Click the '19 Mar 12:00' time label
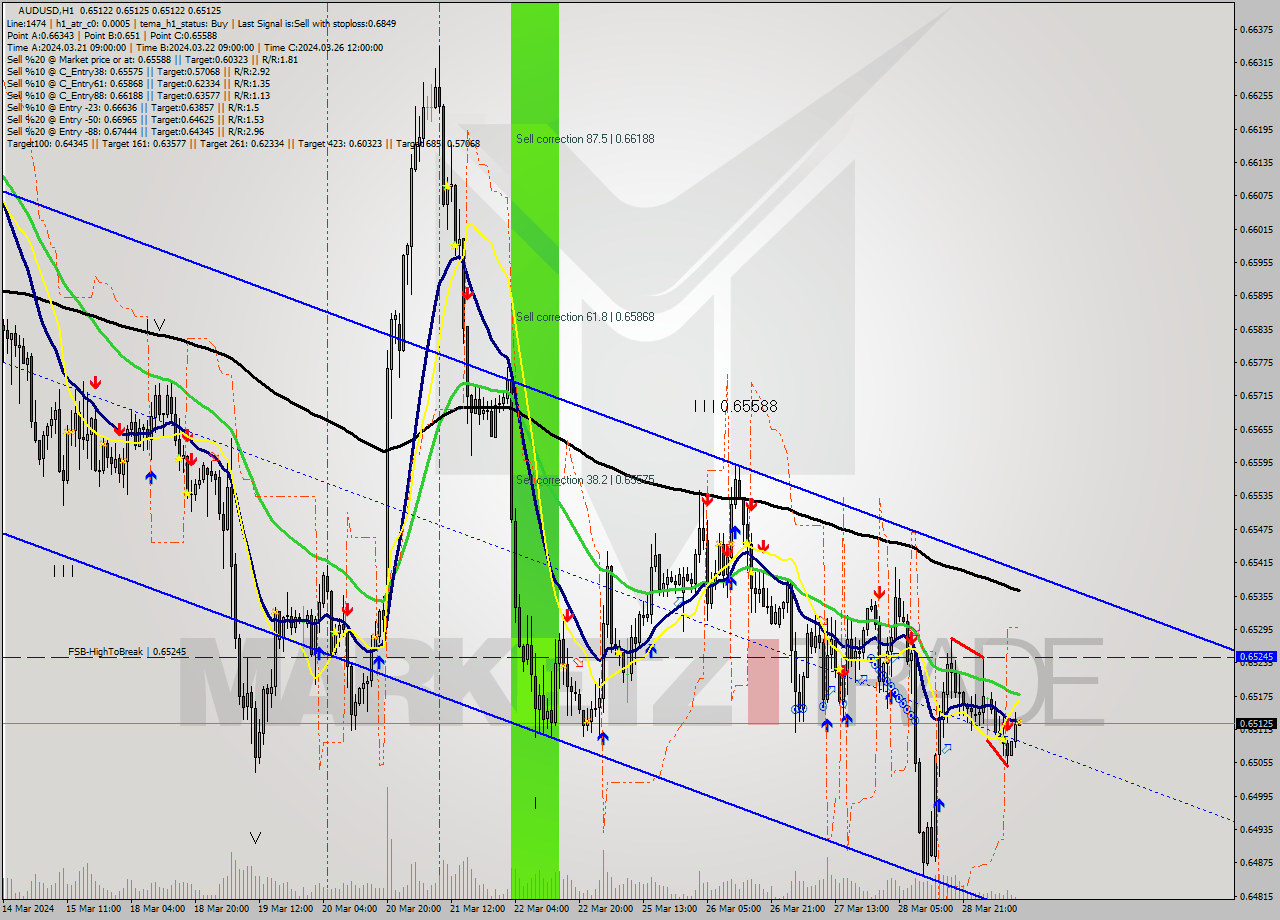The height and width of the screenshot is (920, 1280). click(x=285, y=908)
